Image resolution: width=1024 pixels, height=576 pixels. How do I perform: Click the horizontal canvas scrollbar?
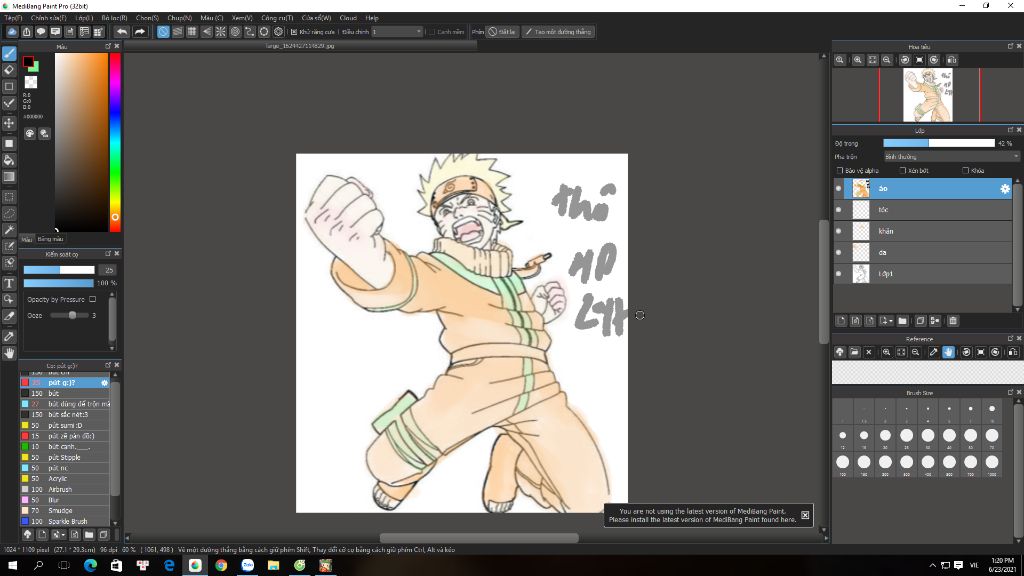point(479,538)
